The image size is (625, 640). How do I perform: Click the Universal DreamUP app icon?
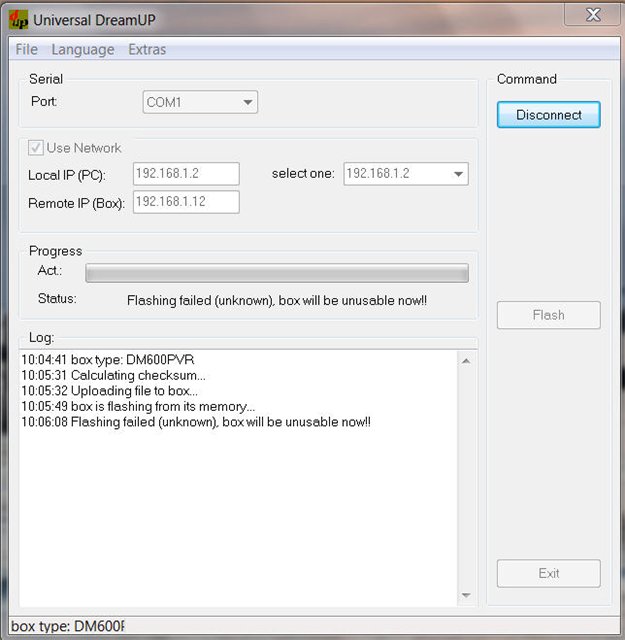pos(18,20)
